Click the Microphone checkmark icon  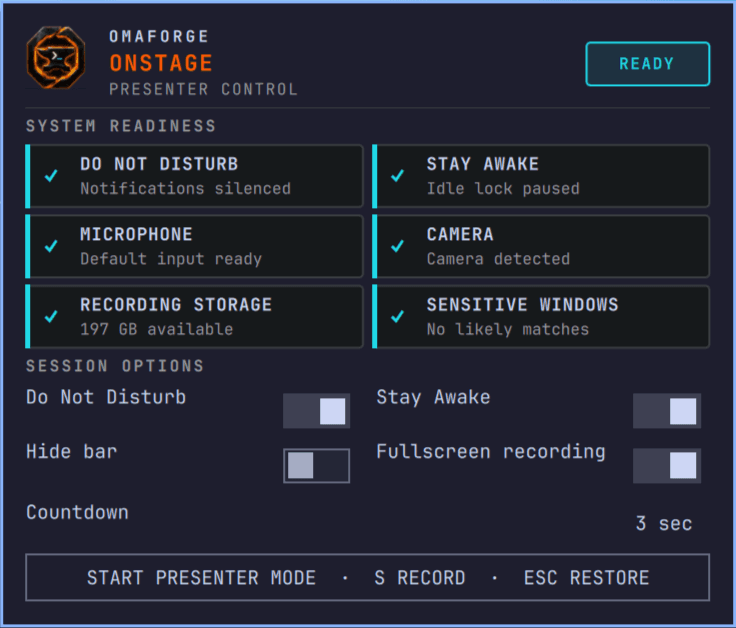[x=51, y=246]
